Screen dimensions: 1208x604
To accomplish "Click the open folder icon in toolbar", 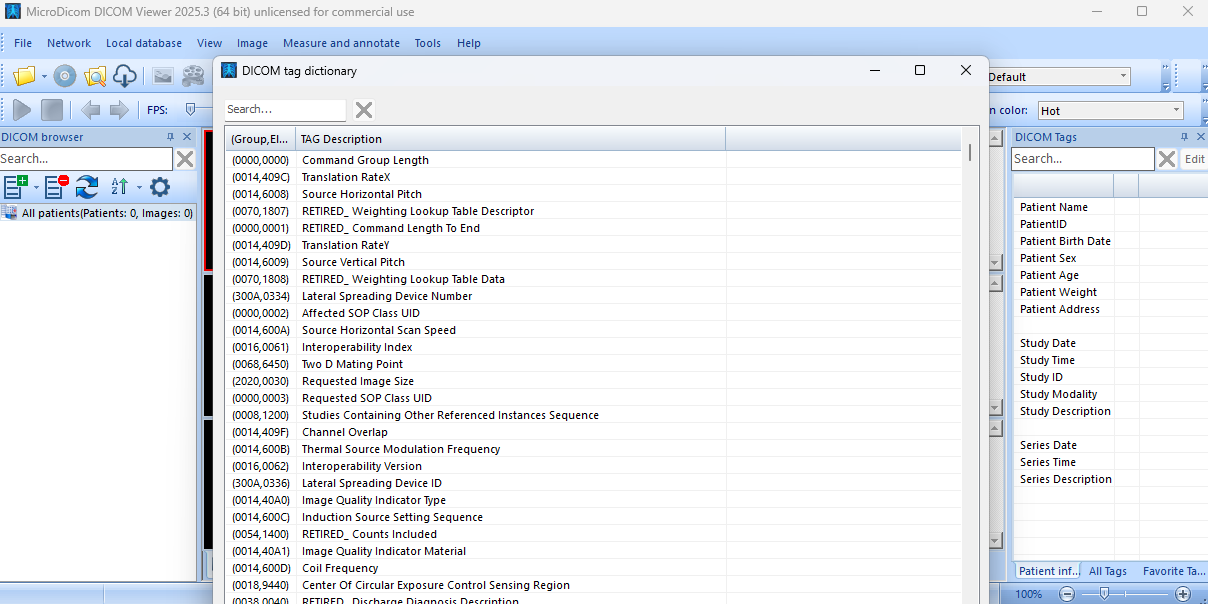I will point(24,76).
